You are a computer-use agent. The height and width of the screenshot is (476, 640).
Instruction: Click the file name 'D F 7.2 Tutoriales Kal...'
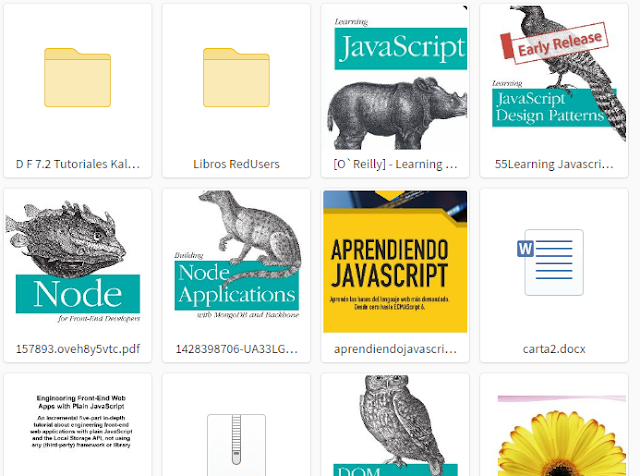pos(78,164)
